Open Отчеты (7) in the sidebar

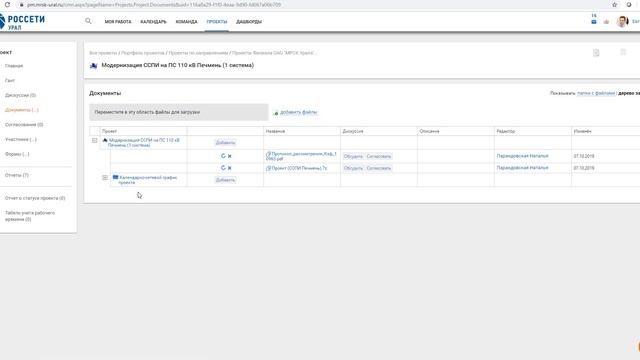click(17, 175)
